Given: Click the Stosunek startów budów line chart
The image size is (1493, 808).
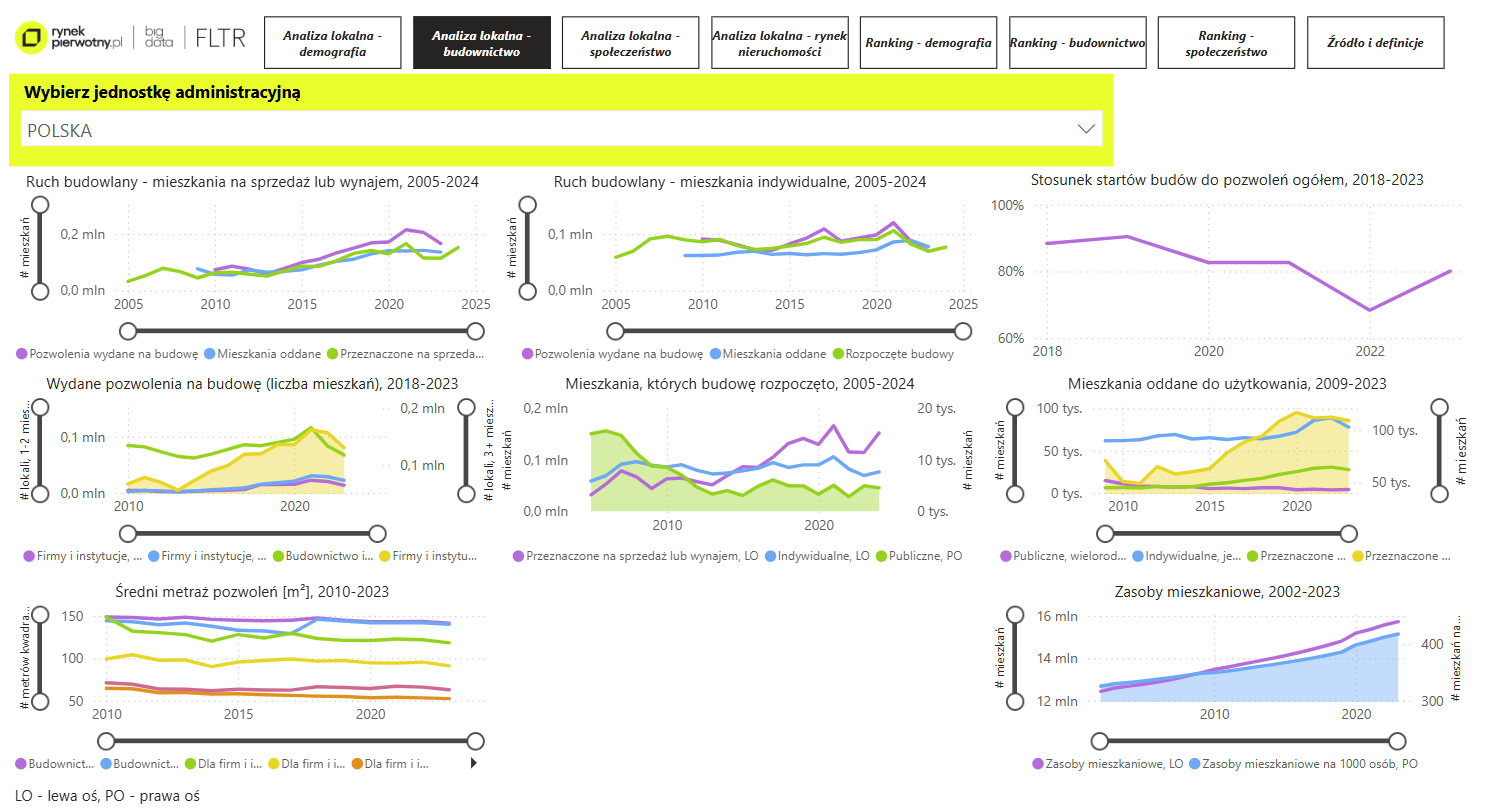Looking at the screenshot, I should tap(1245, 270).
